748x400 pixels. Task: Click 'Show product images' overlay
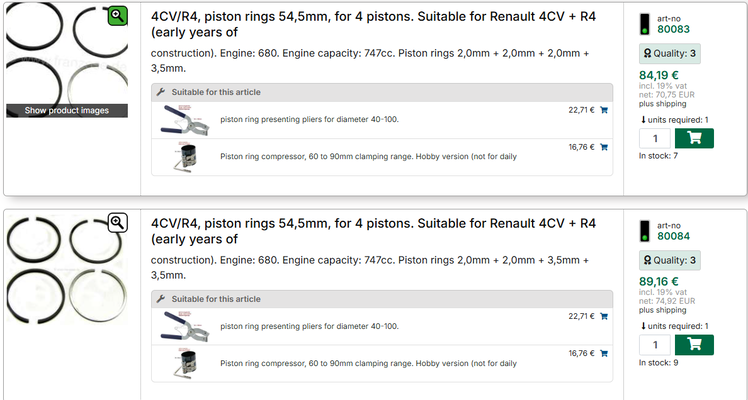(x=67, y=110)
